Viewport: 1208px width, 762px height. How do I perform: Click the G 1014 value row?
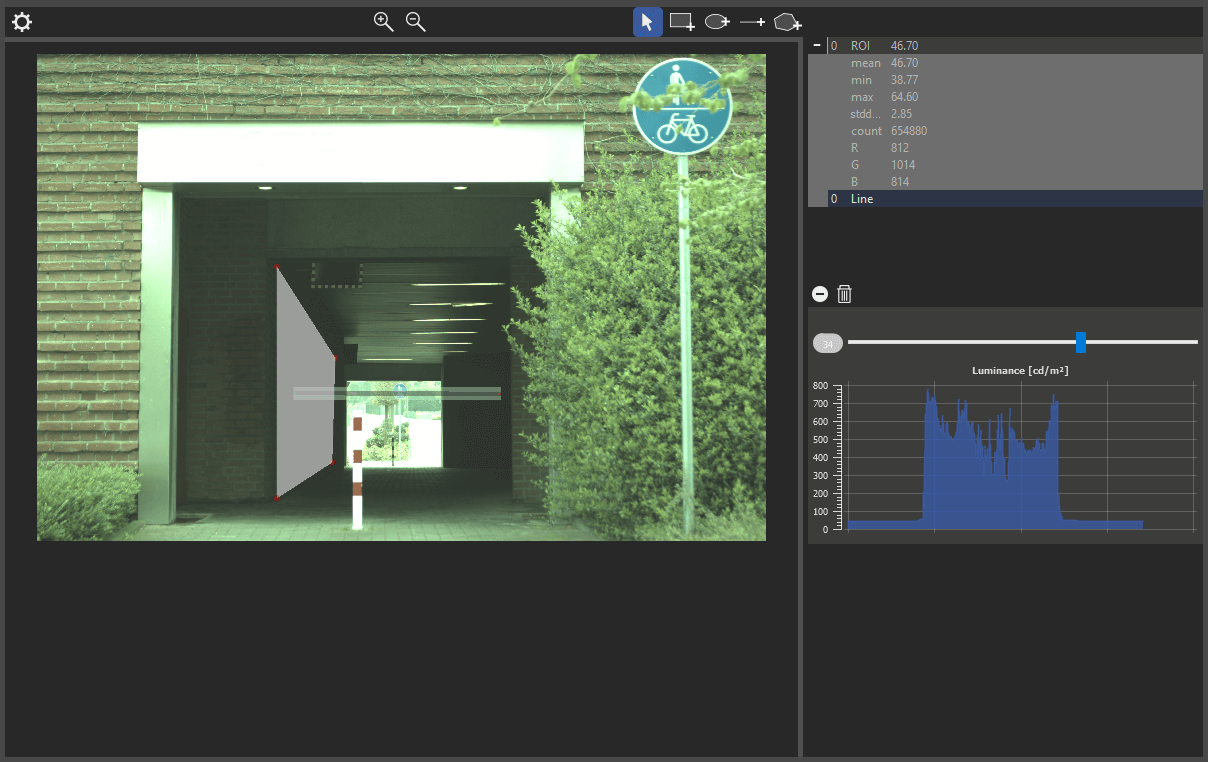coord(1015,165)
